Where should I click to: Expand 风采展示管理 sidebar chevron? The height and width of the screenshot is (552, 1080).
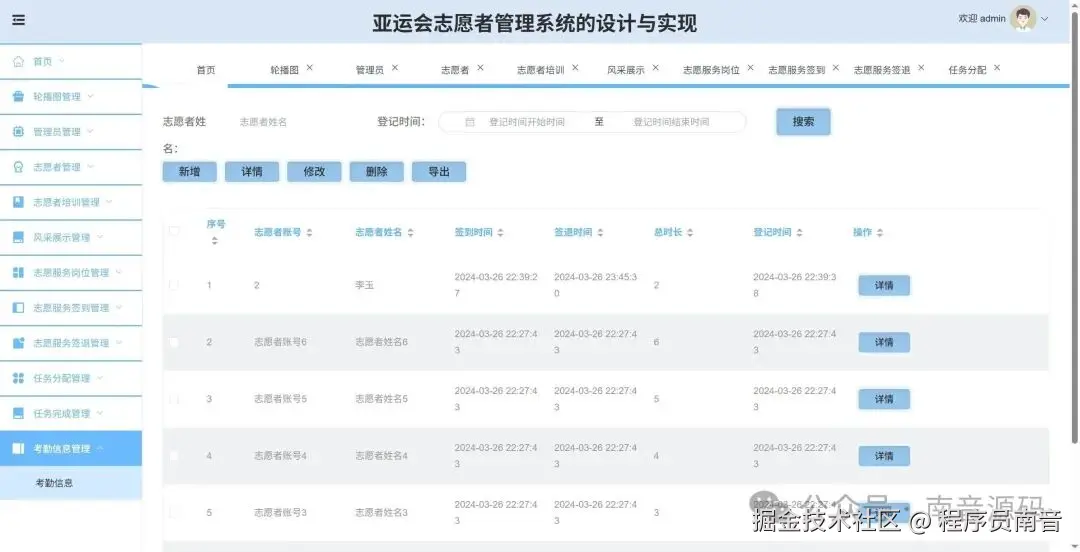[x=100, y=236]
